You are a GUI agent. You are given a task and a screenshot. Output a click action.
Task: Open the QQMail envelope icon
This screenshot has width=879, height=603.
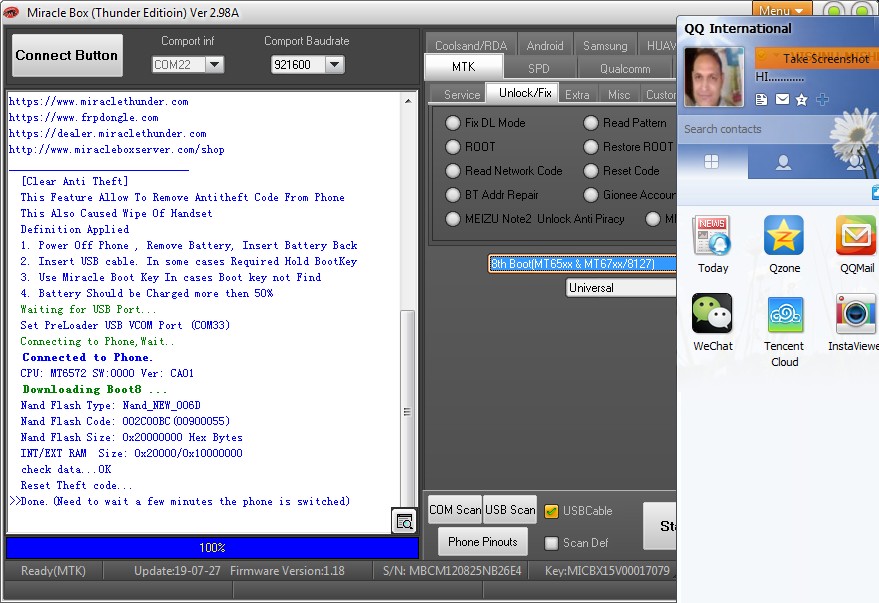click(856, 235)
